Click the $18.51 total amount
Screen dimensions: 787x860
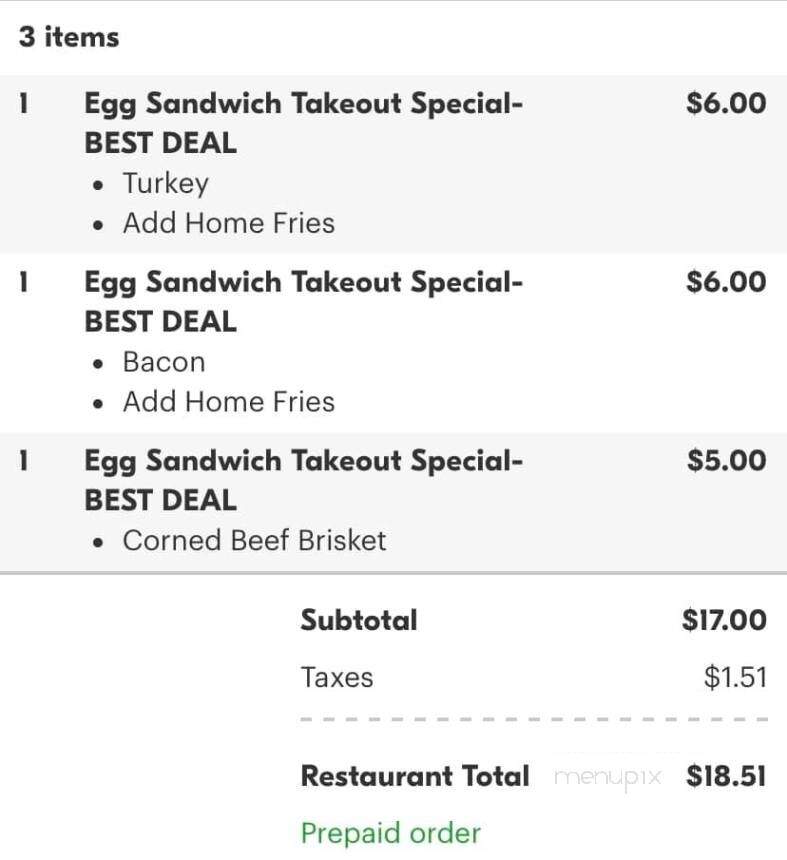pyautogui.click(x=726, y=776)
